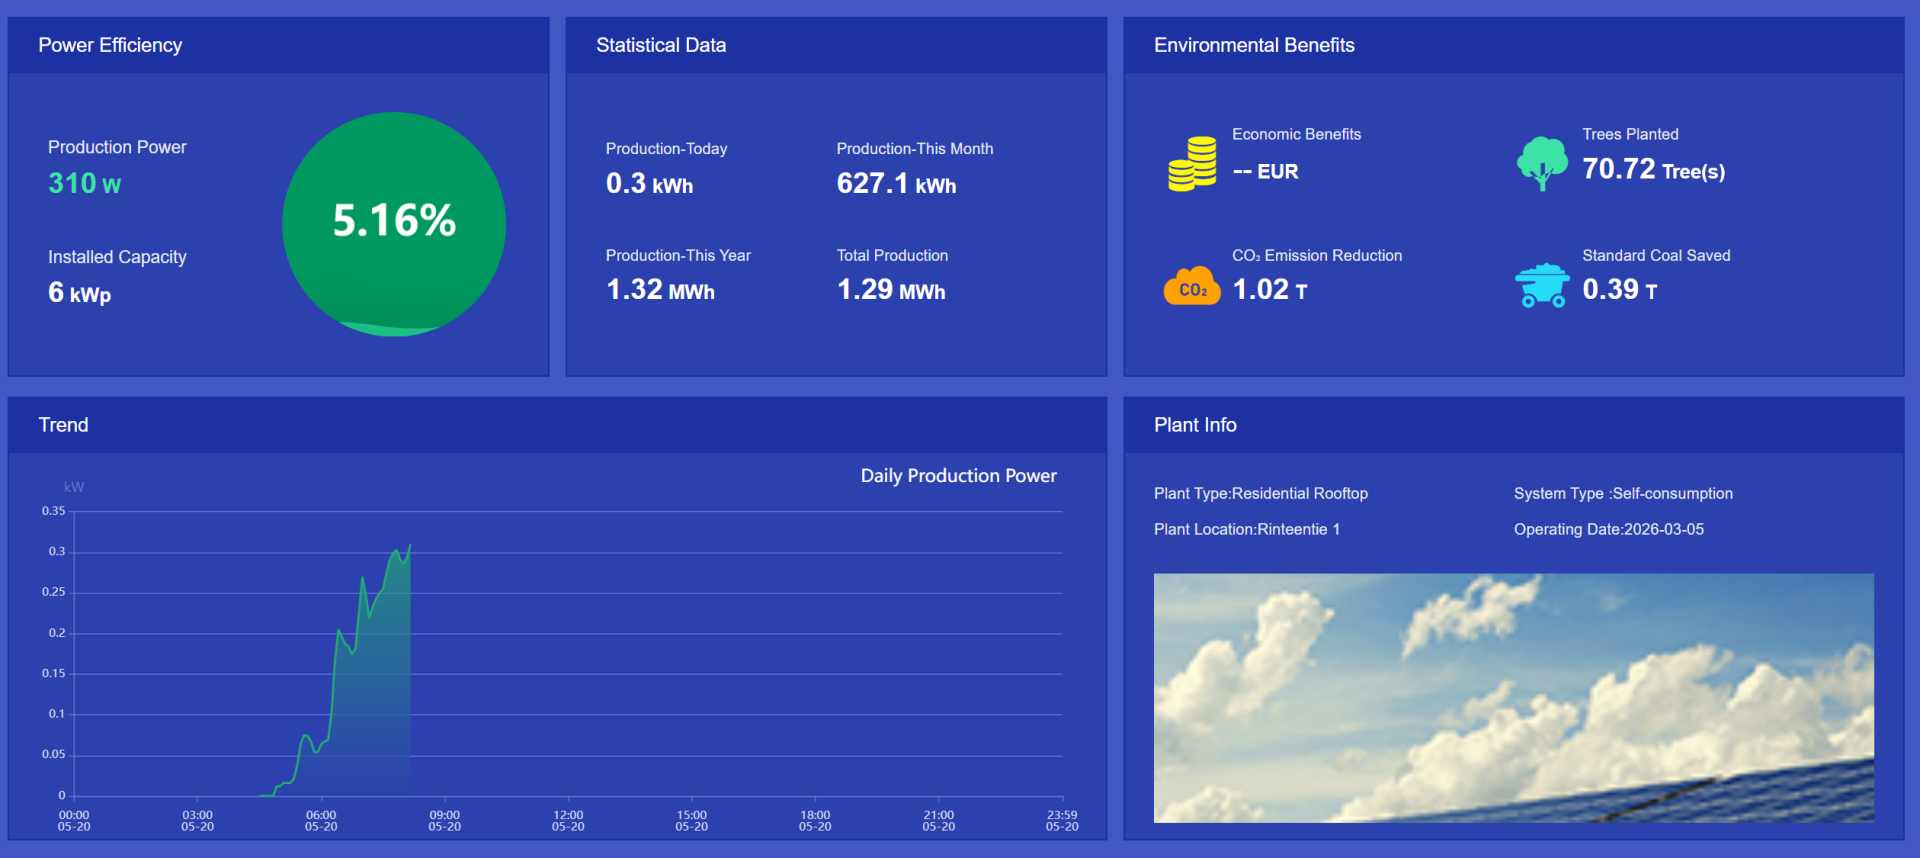Click the CO₂ Emission Reduction label
Viewport: 1920px width, 858px height.
click(x=1317, y=255)
